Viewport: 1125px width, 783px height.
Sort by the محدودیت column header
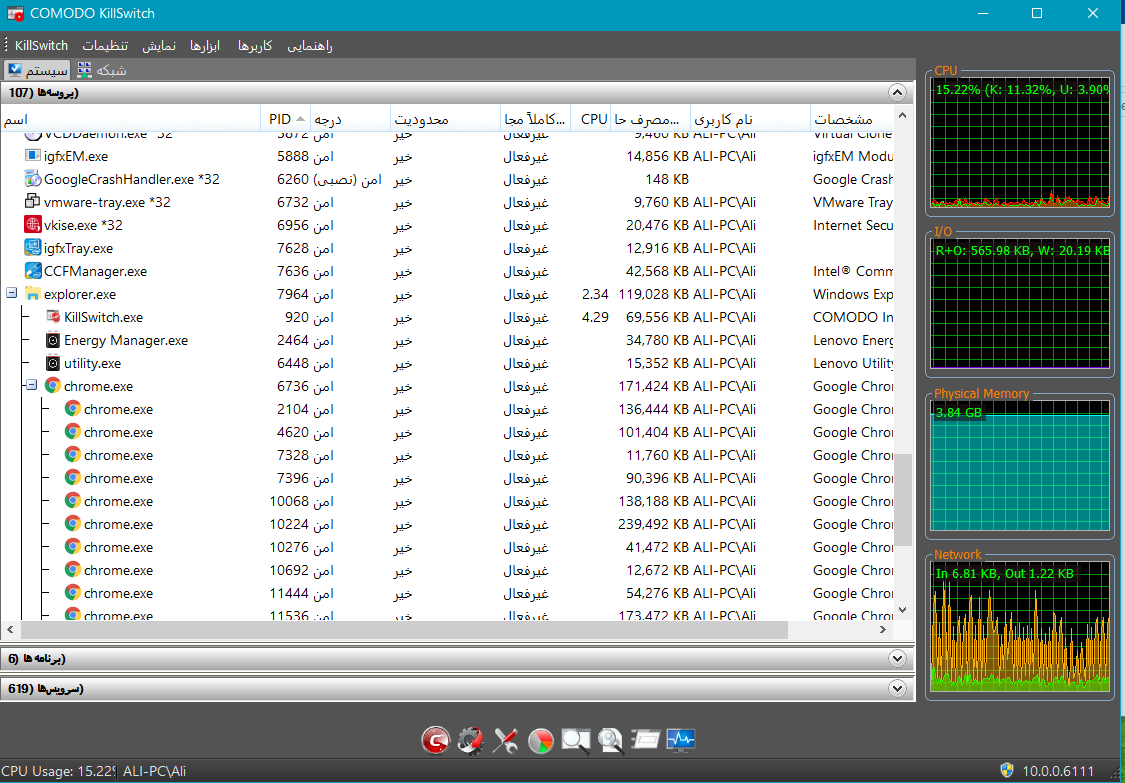click(x=446, y=119)
